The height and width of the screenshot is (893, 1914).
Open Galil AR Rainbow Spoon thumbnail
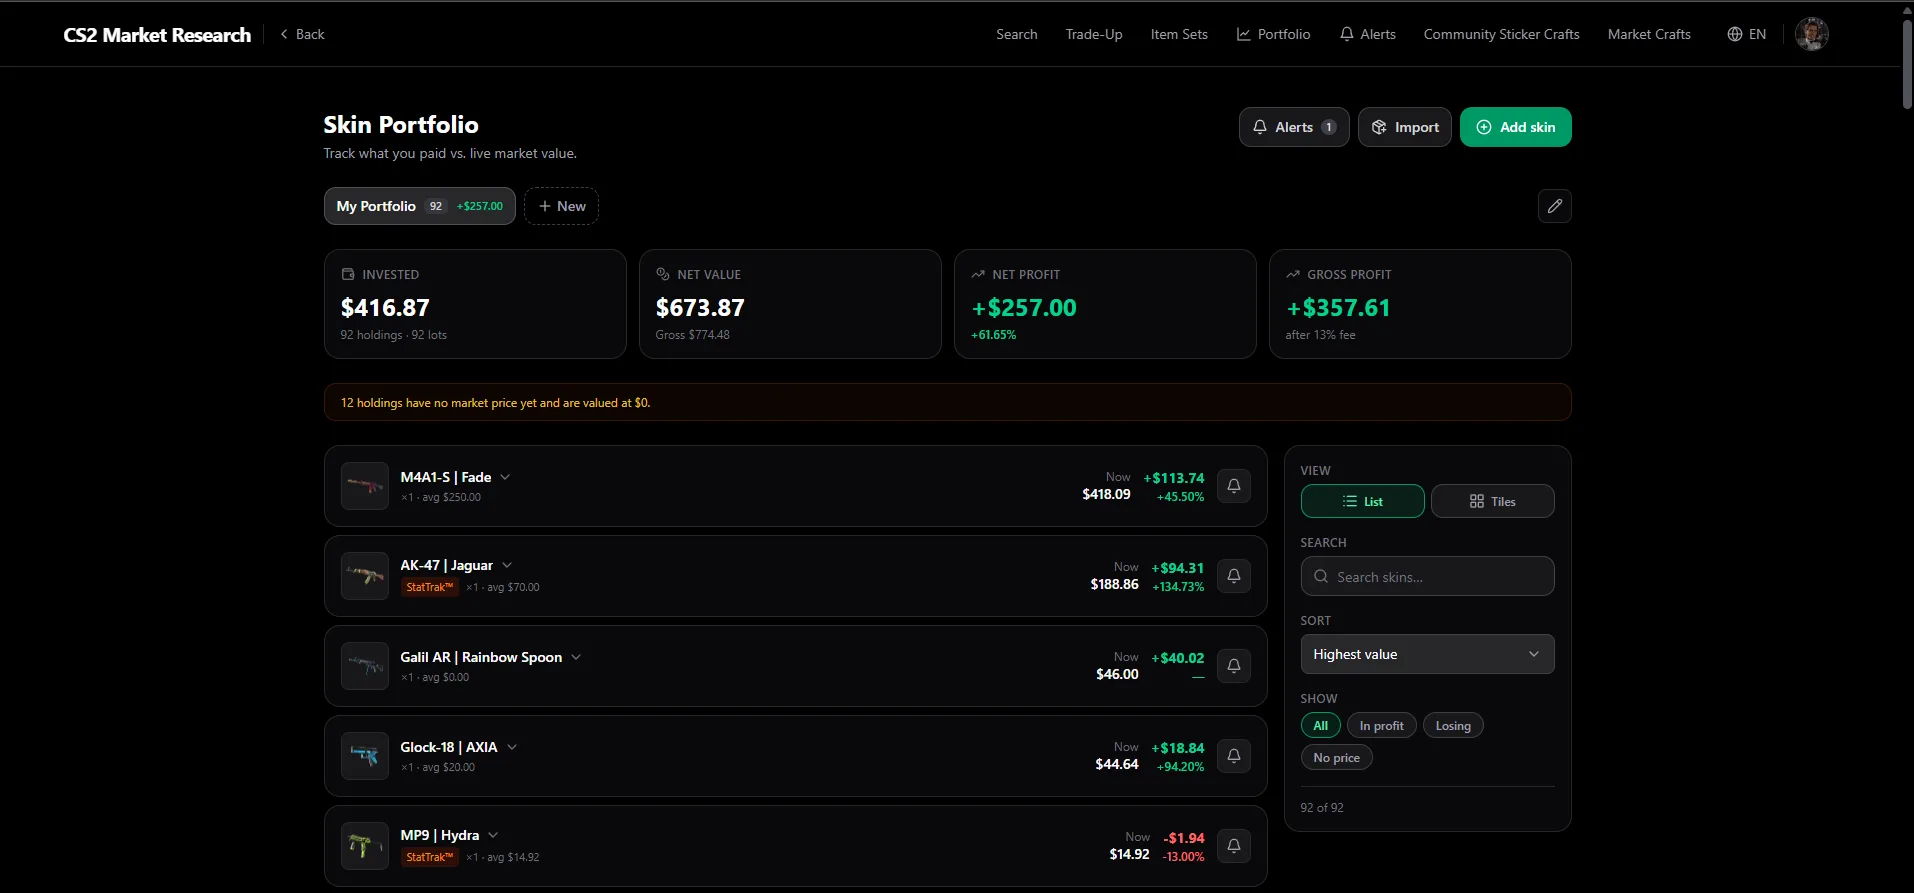click(365, 666)
